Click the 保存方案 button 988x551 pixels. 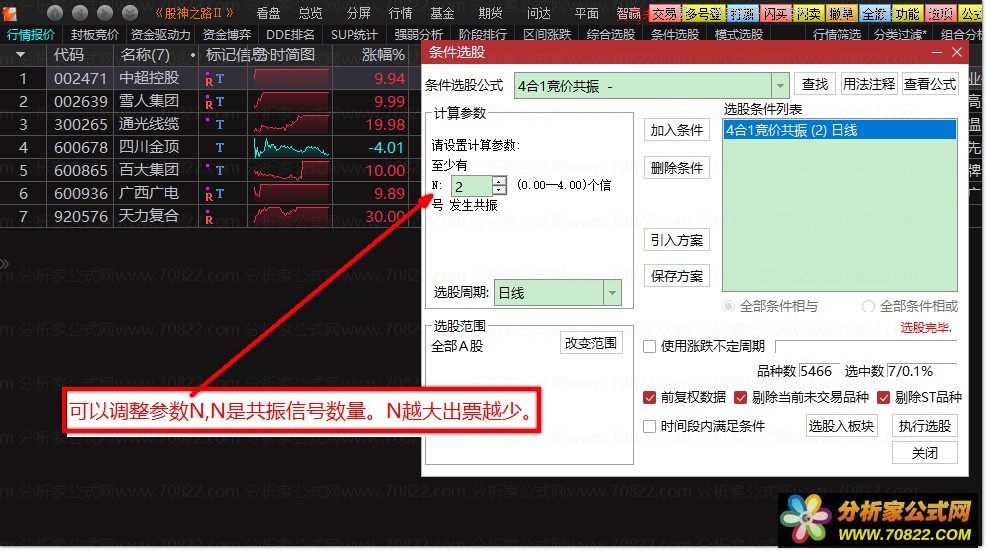point(677,276)
